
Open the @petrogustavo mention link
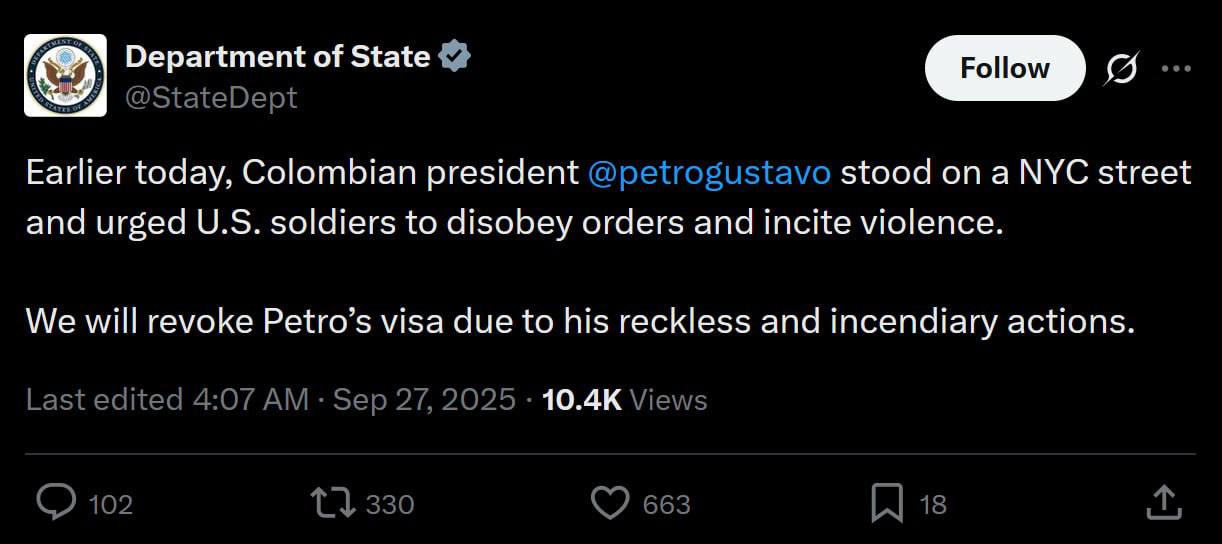pos(709,173)
